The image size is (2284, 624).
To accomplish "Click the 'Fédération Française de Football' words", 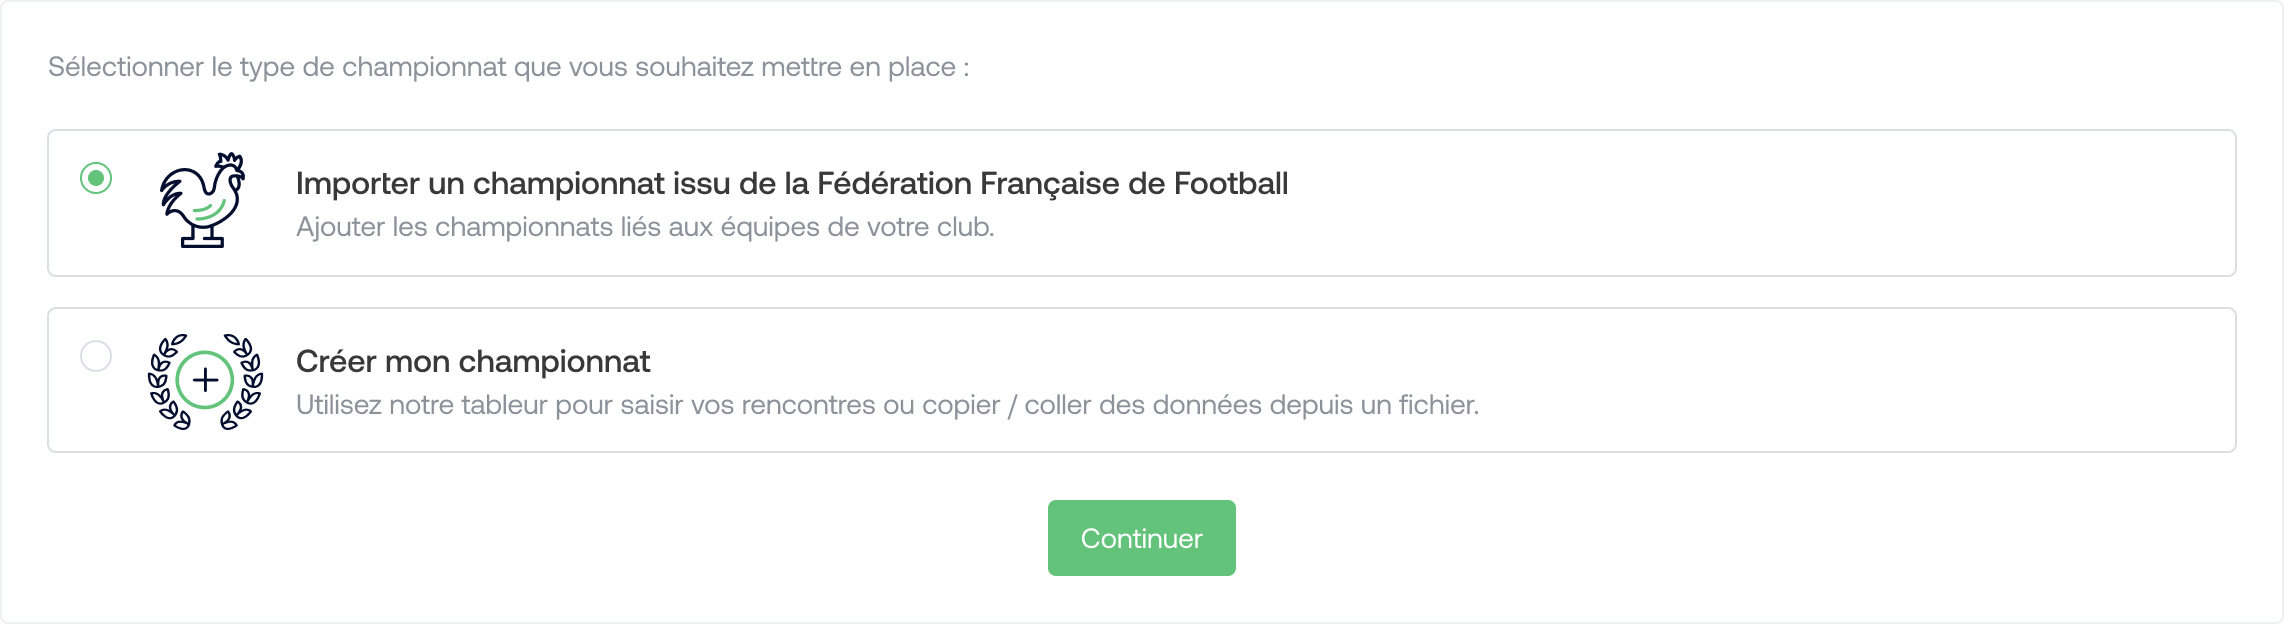I will [x=1053, y=184].
